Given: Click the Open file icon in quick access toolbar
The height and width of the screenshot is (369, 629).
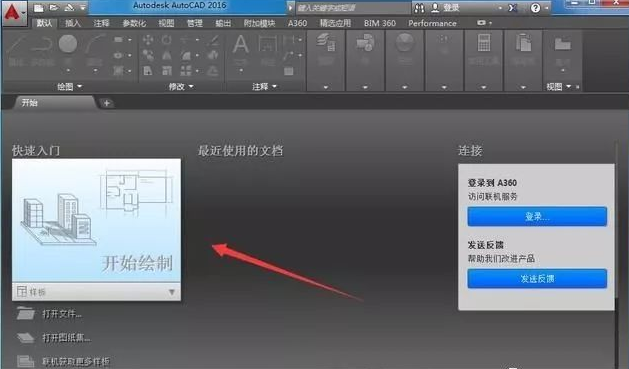Looking at the screenshot, I should [54, 8].
